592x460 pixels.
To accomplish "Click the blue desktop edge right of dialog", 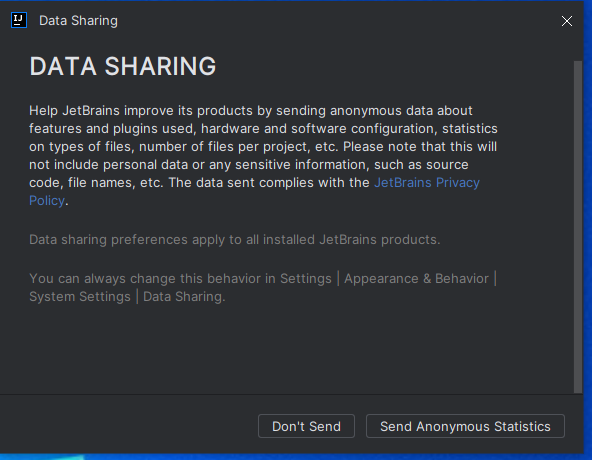I will point(588,227).
